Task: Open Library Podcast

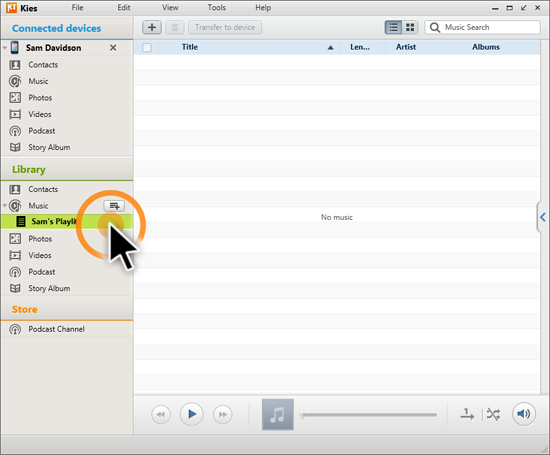Action: pyautogui.click(x=42, y=272)
